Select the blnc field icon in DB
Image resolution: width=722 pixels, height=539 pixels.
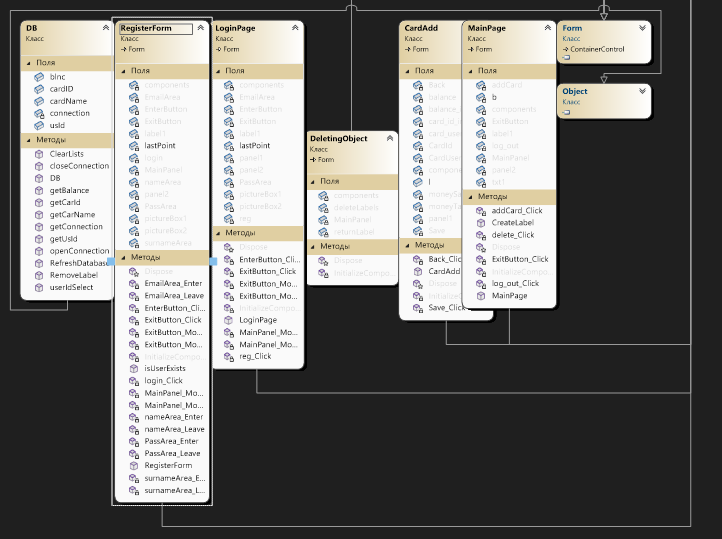tap(39, 77)
